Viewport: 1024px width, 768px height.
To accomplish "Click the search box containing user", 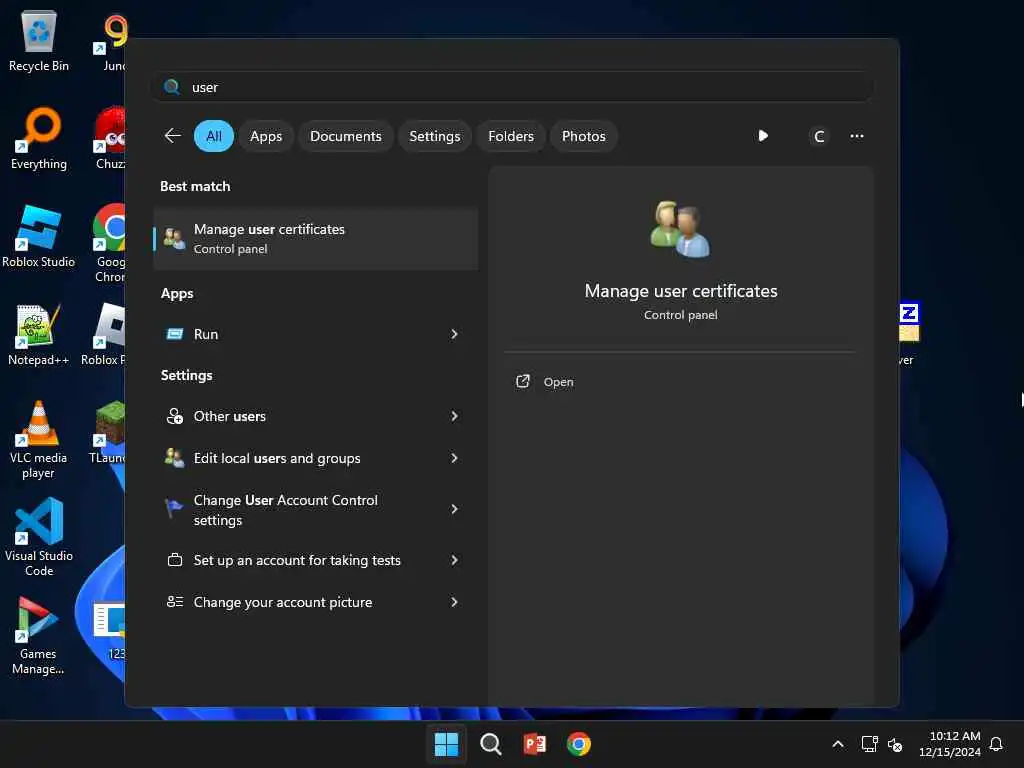I will pyautogui.click(x=512, y=87).
